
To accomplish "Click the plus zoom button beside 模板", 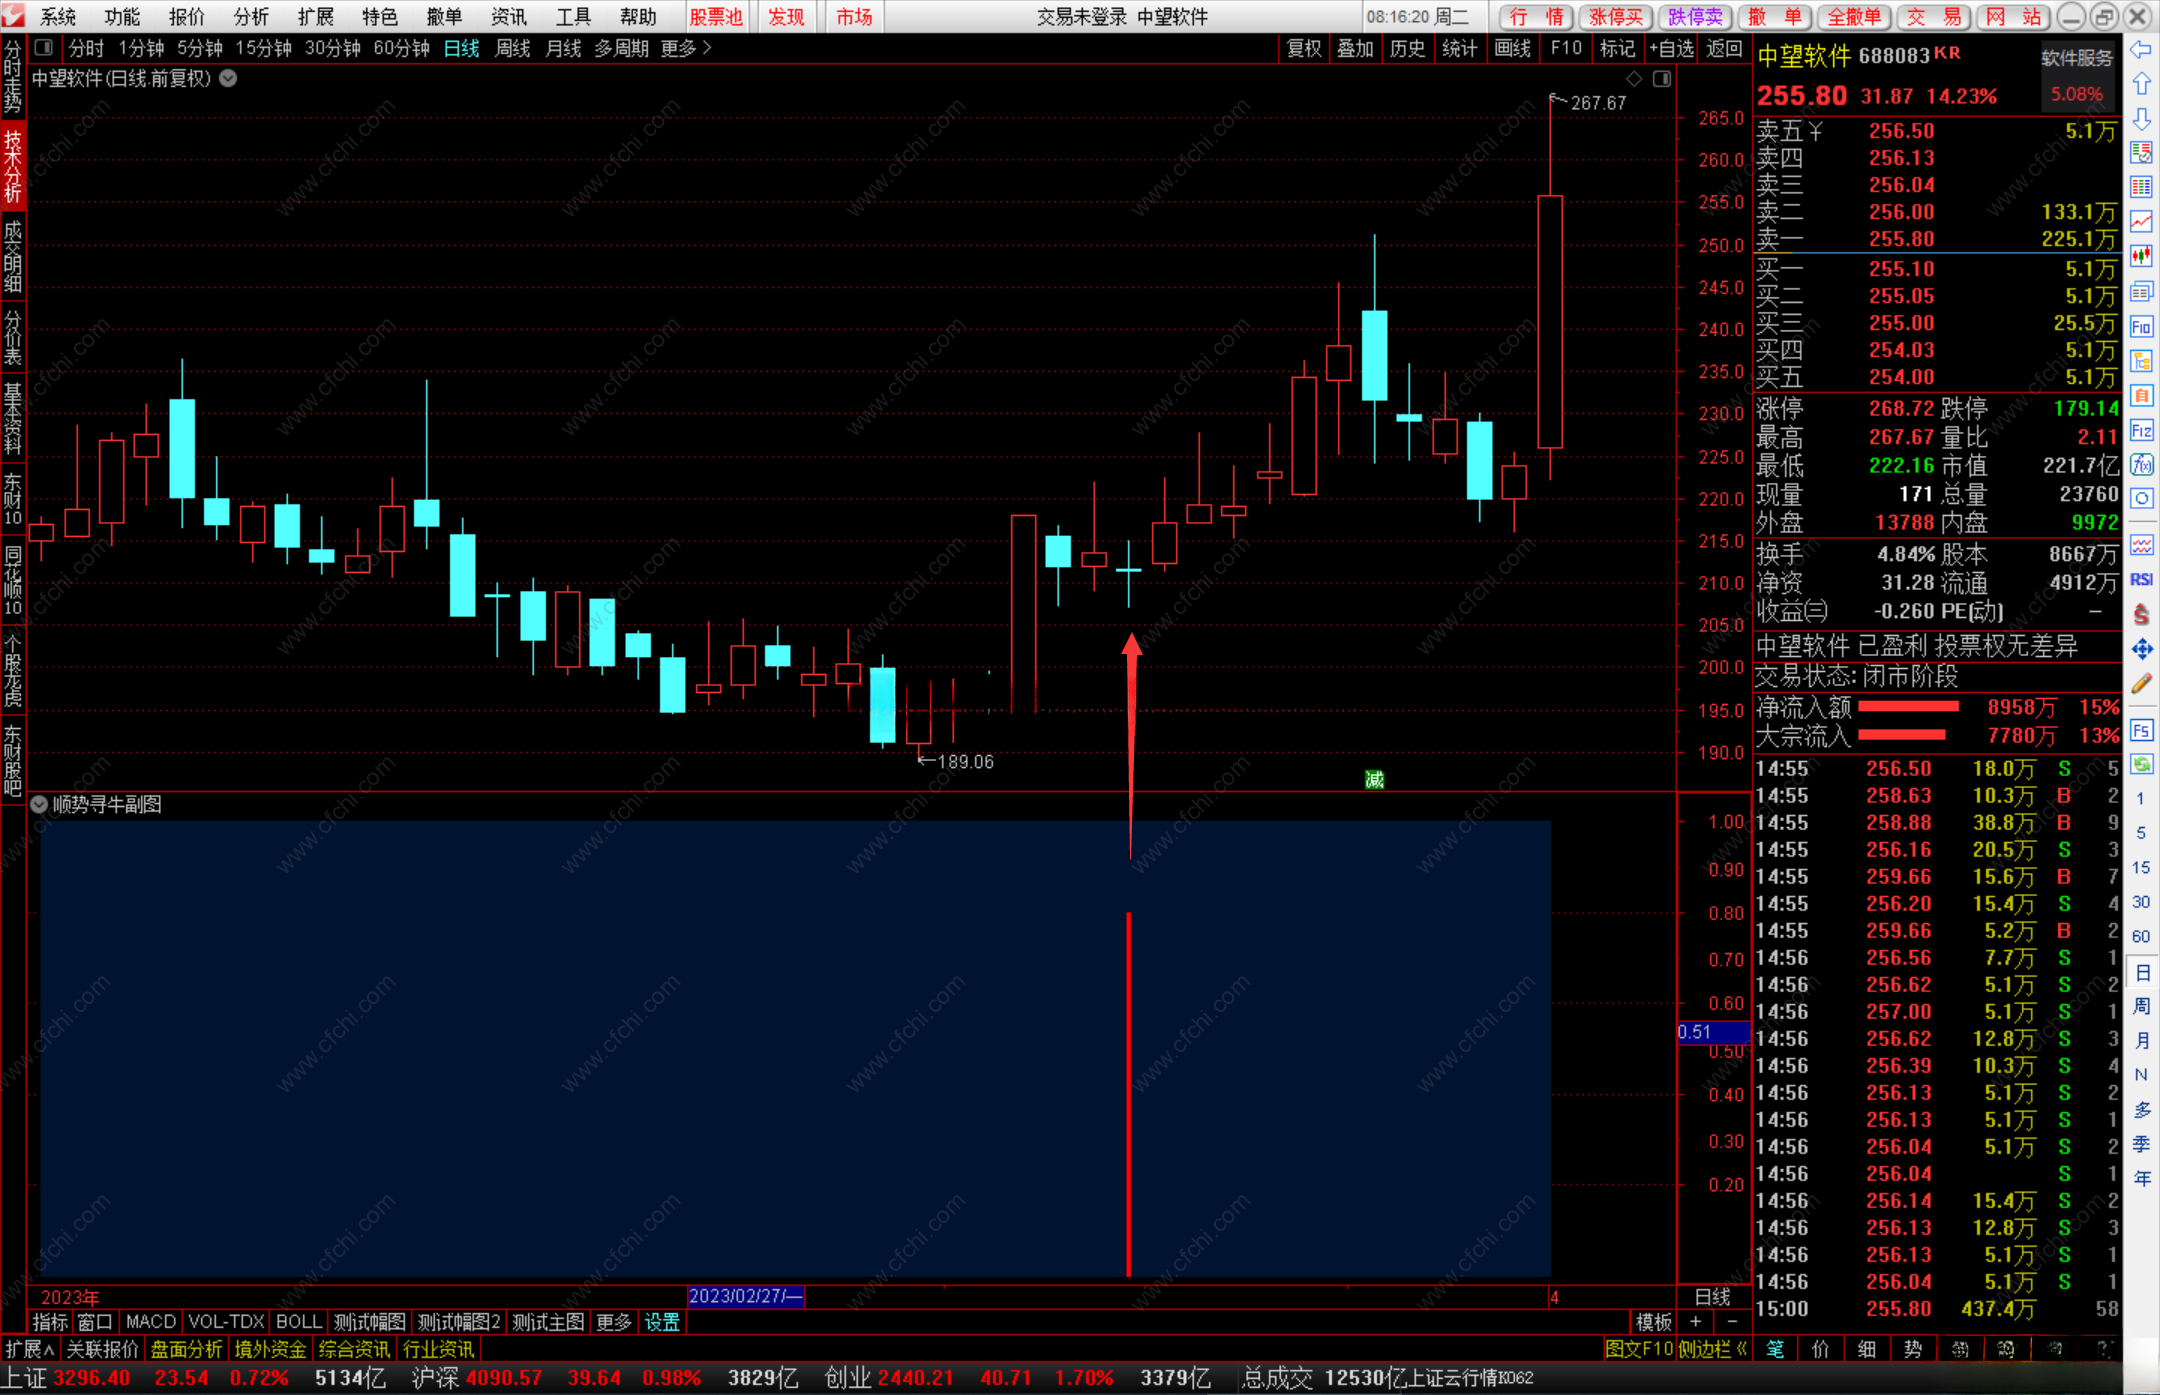I will (x=1695, y=1322).
